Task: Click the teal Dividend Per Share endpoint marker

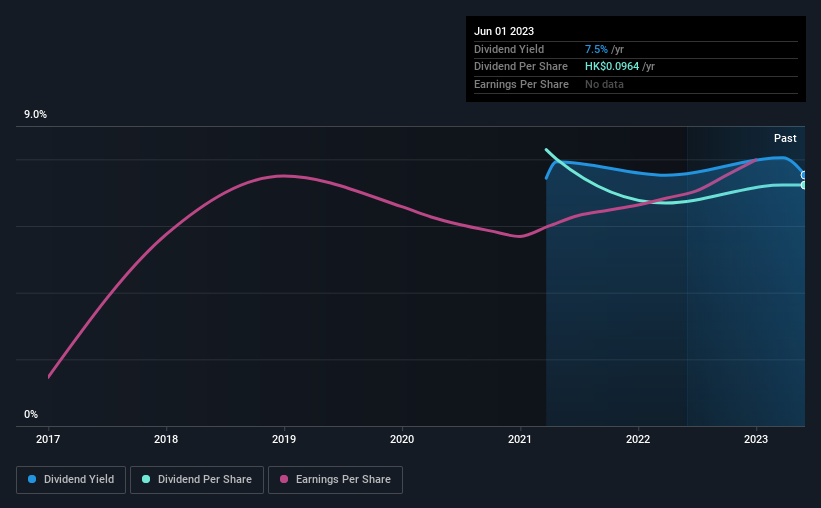Action: coord(803,185)
